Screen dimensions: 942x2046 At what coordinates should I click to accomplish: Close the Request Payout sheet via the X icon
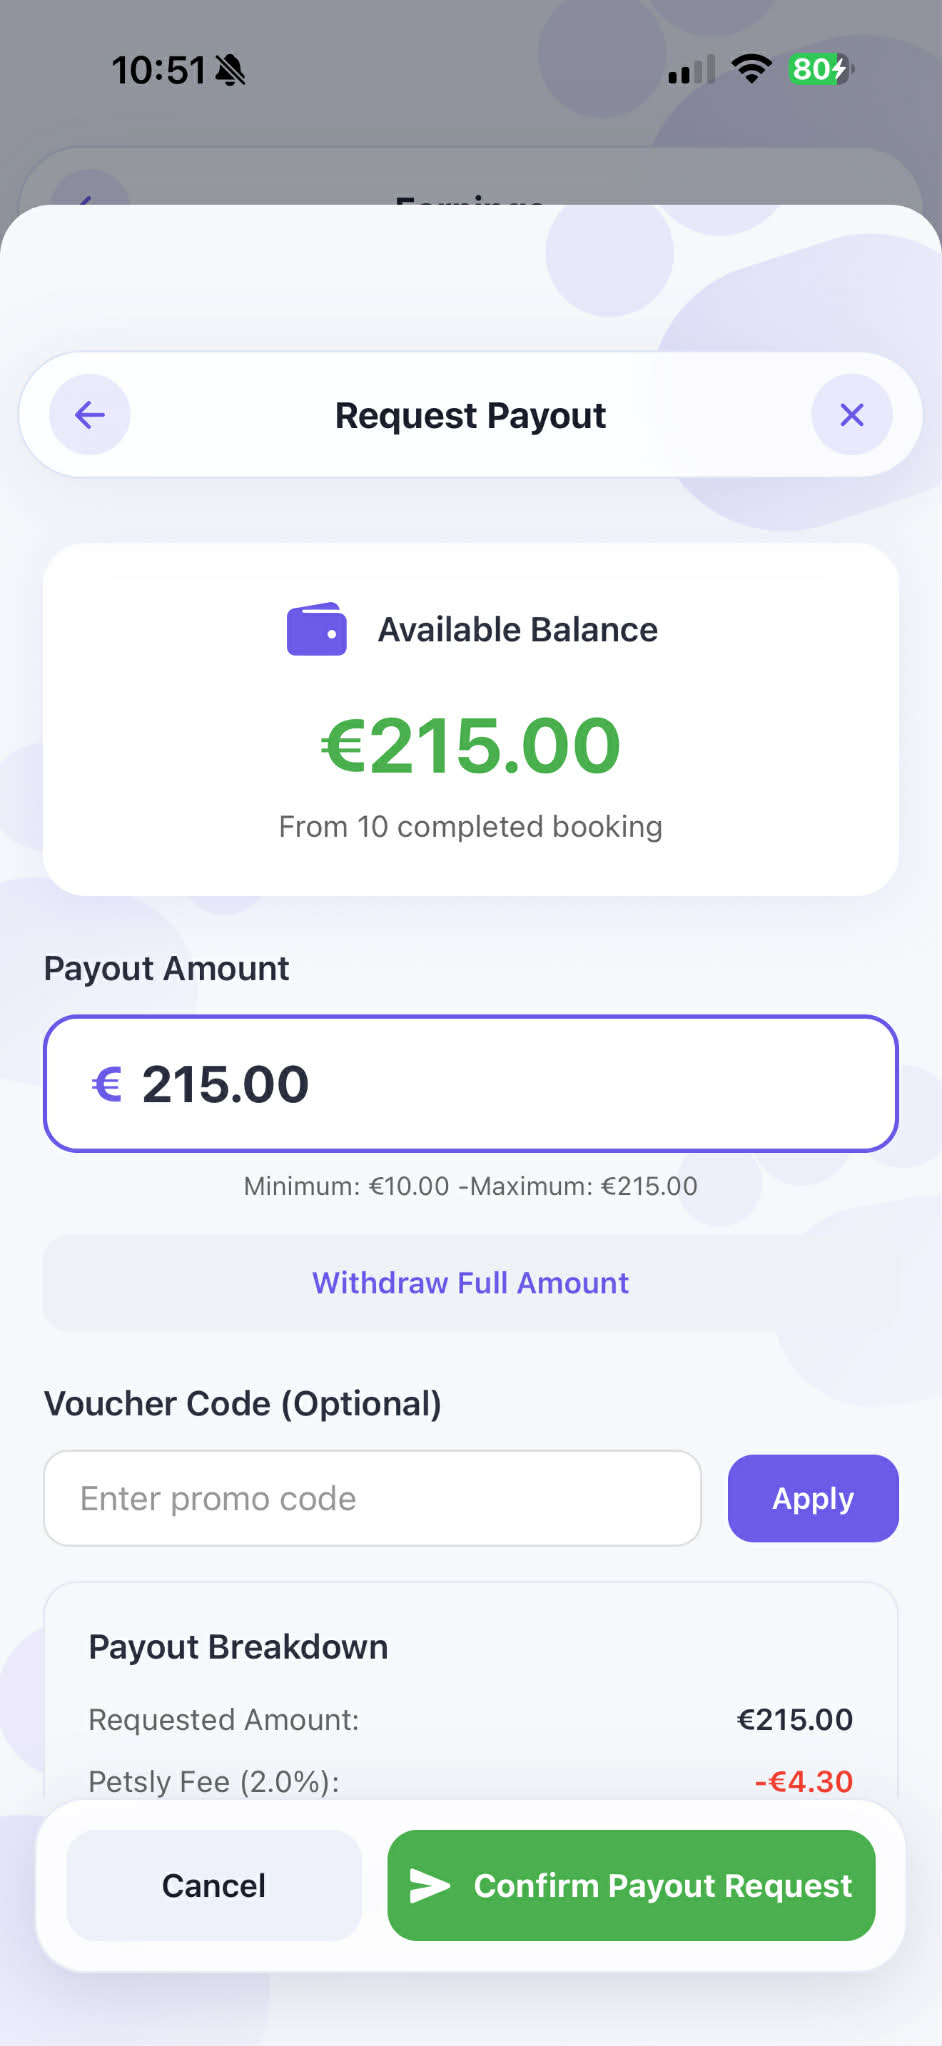tap(851, 414)
